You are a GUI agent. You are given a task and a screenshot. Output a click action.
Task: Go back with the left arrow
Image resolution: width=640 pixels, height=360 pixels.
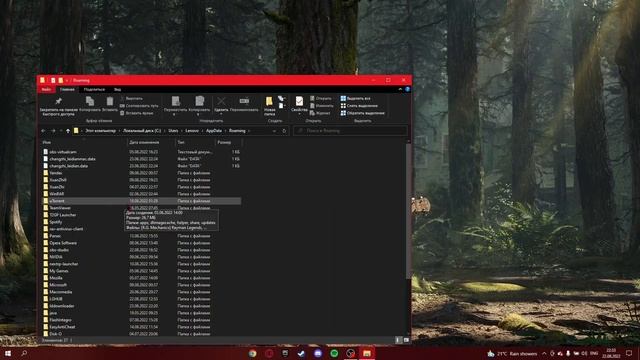coord(44,131)
